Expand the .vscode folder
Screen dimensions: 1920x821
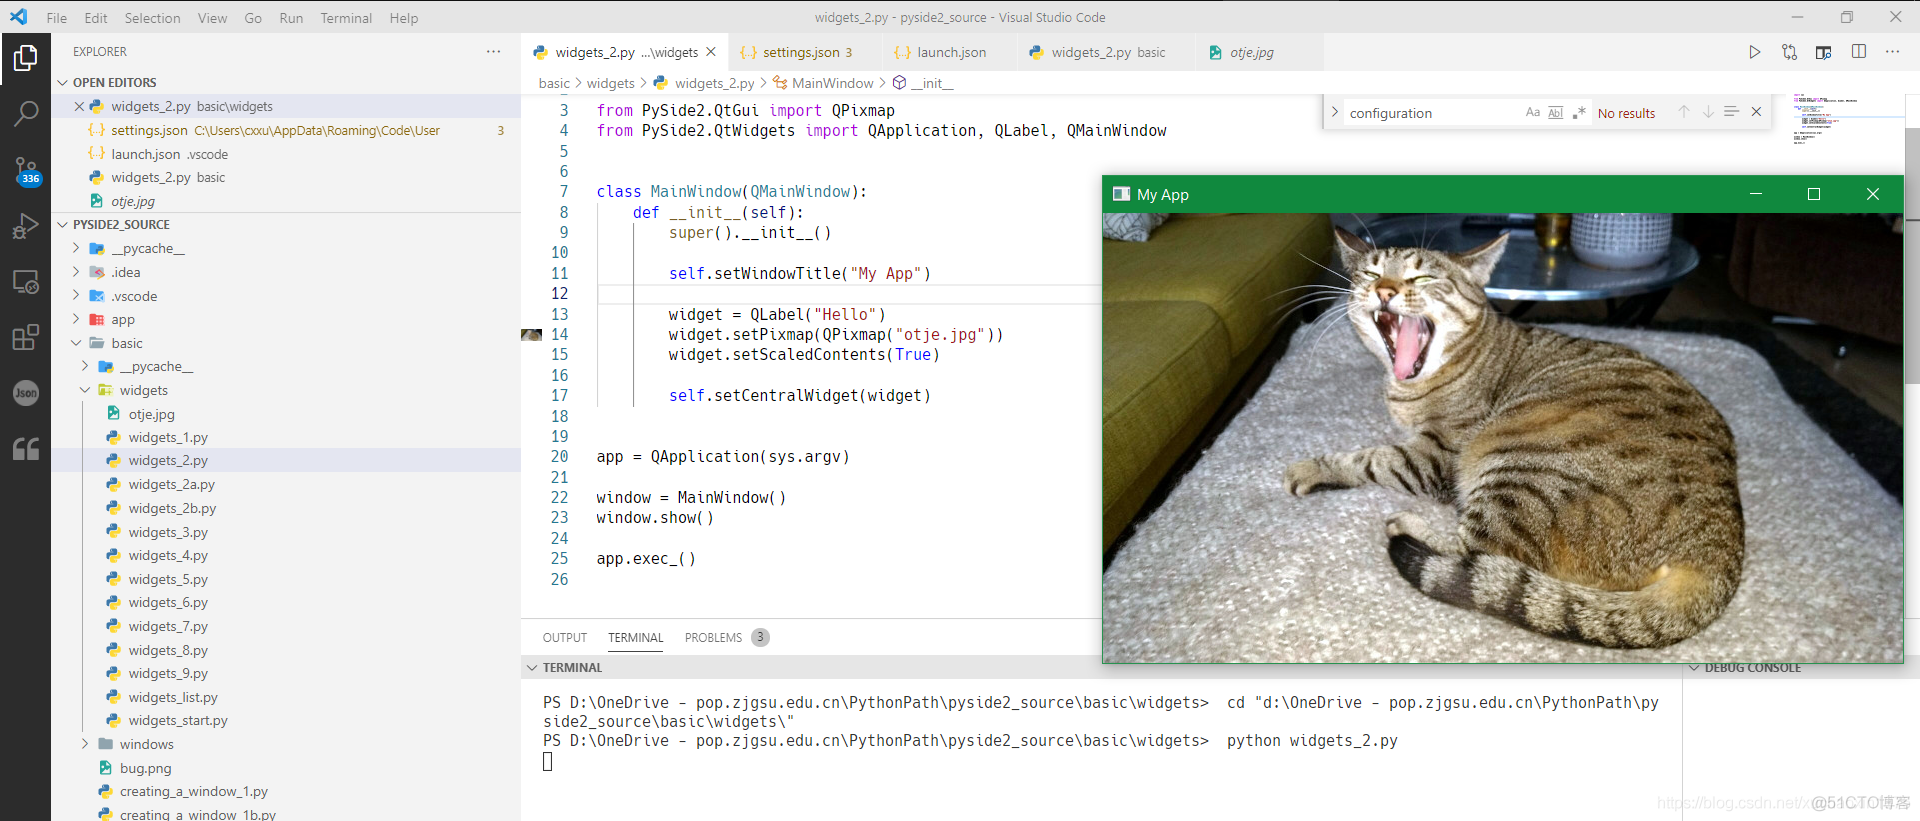point(76,296)
